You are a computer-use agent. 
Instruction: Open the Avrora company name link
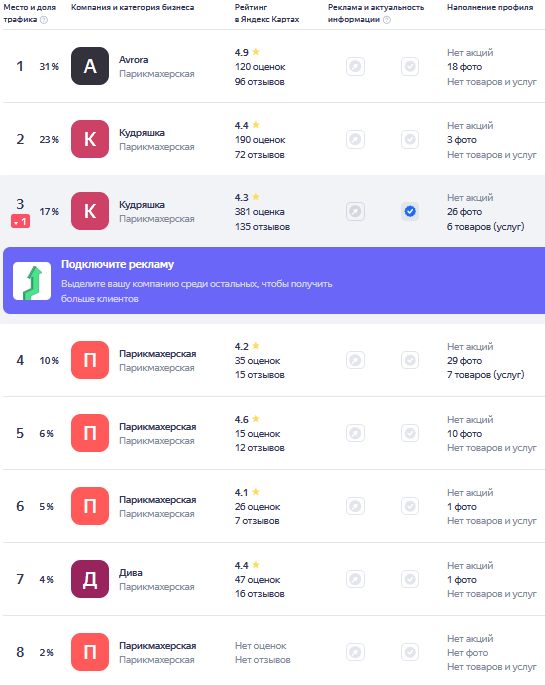[134, 59]
